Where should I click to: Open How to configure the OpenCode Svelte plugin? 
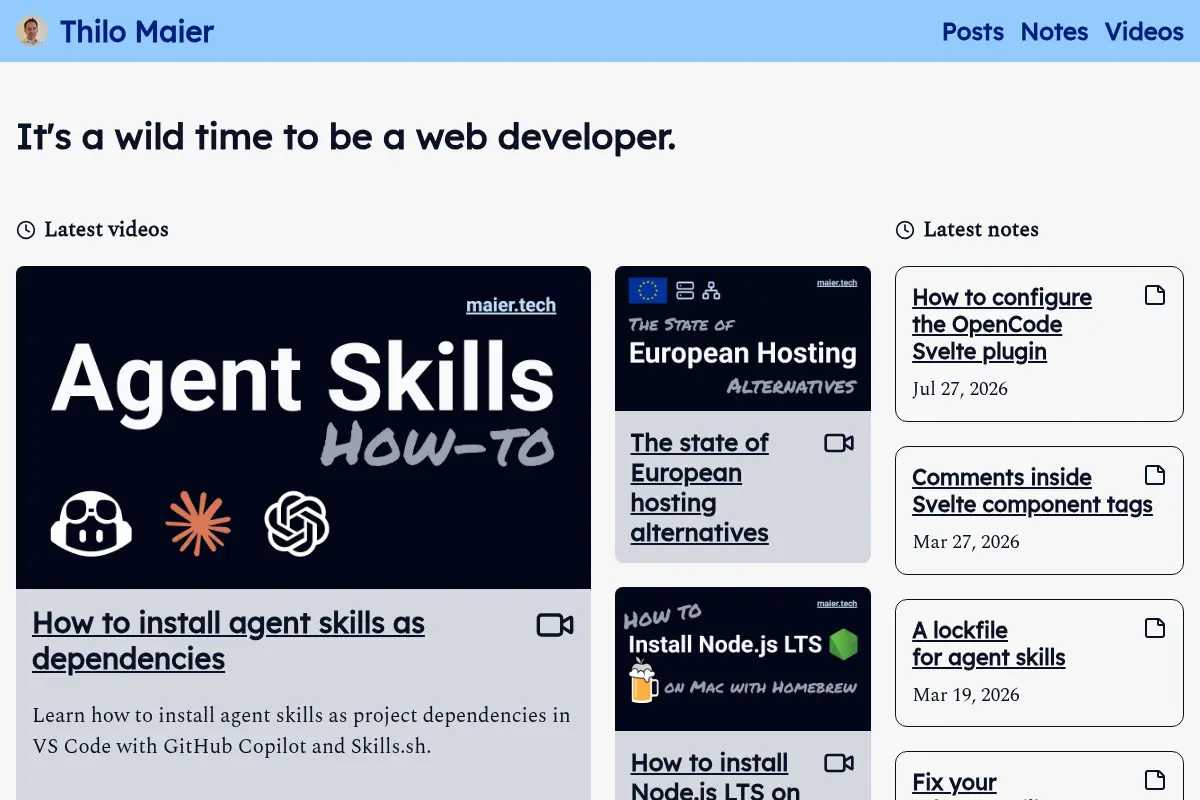click(x=1002, y=324)
